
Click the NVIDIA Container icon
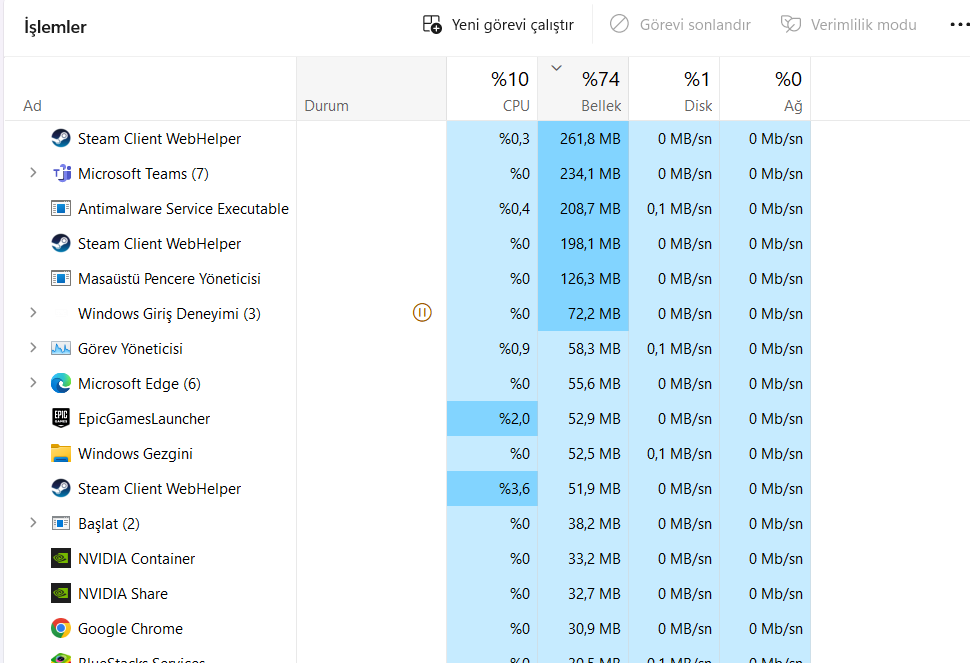61,559
